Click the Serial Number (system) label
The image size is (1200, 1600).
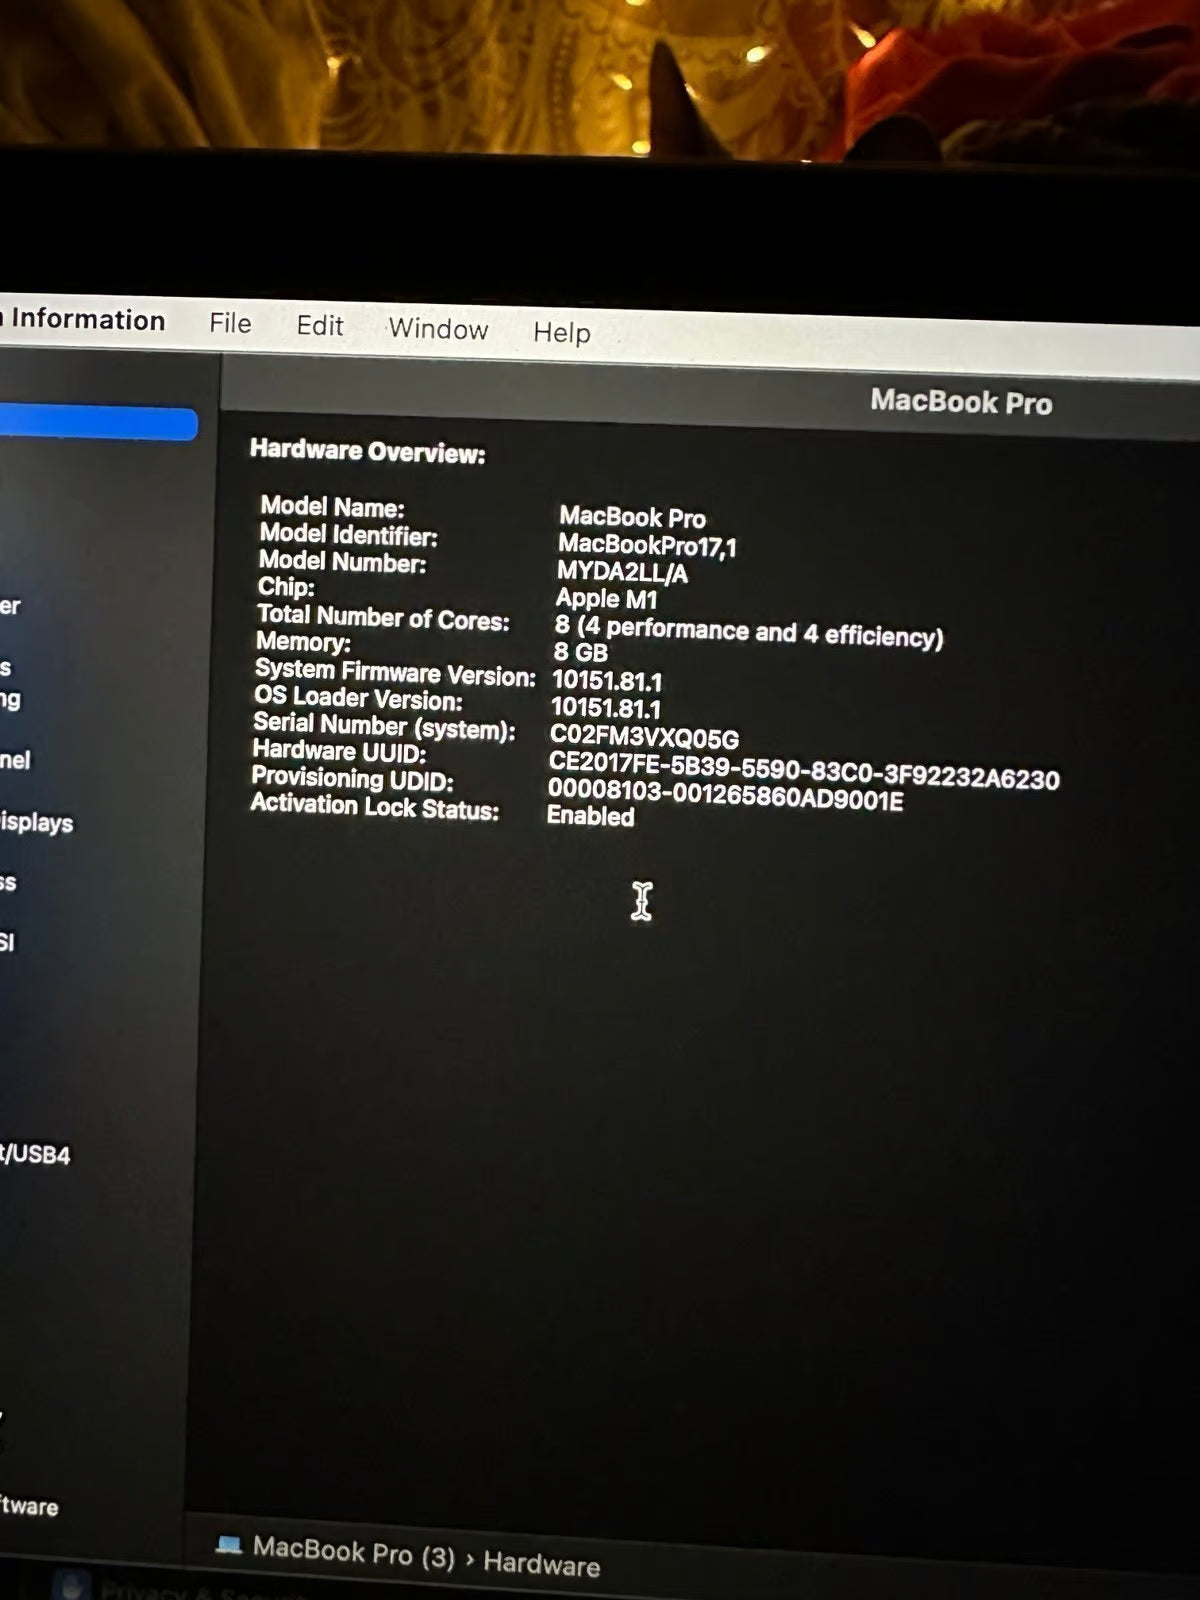[384, 727]
